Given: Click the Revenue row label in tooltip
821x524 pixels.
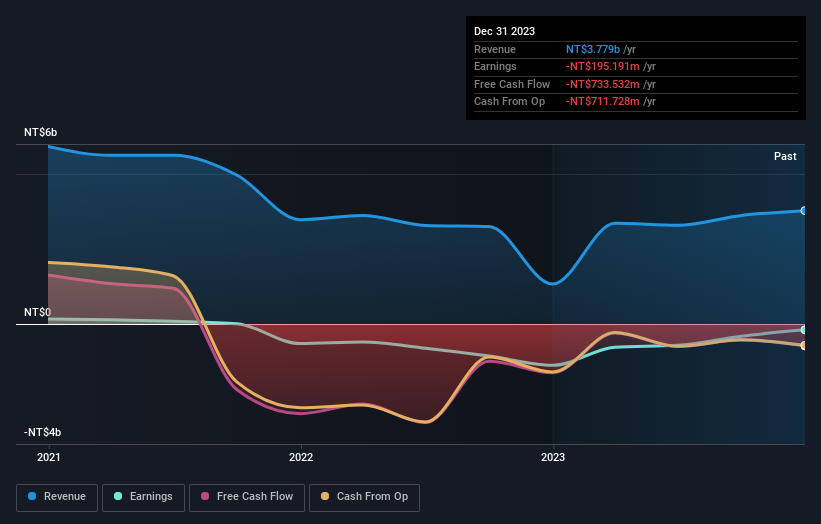Looking at the screenshot, I should 495,49.
